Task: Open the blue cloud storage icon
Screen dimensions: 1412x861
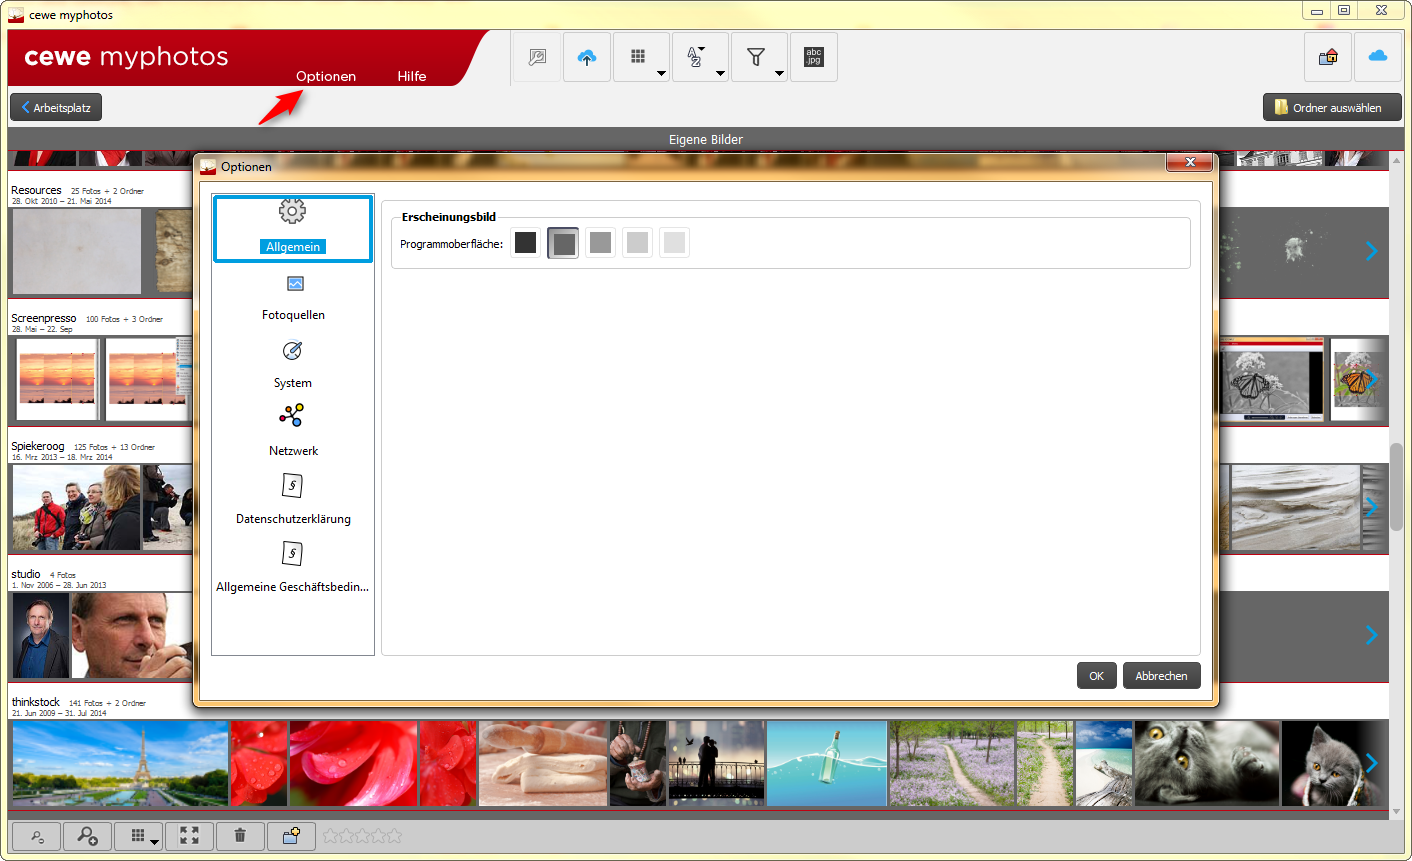Action: 1378,57
